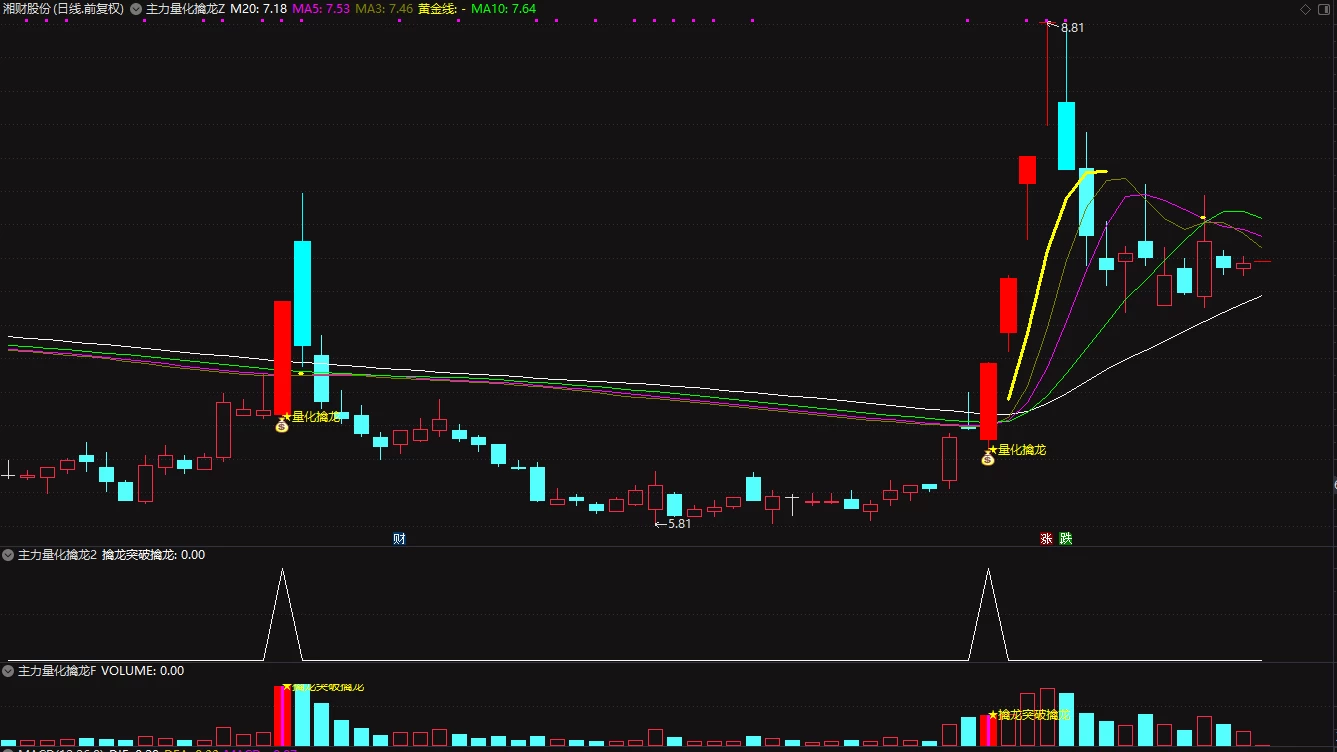Click the diamond icon at top right
Screen dimensions: 1337x752
[1305, 9]
